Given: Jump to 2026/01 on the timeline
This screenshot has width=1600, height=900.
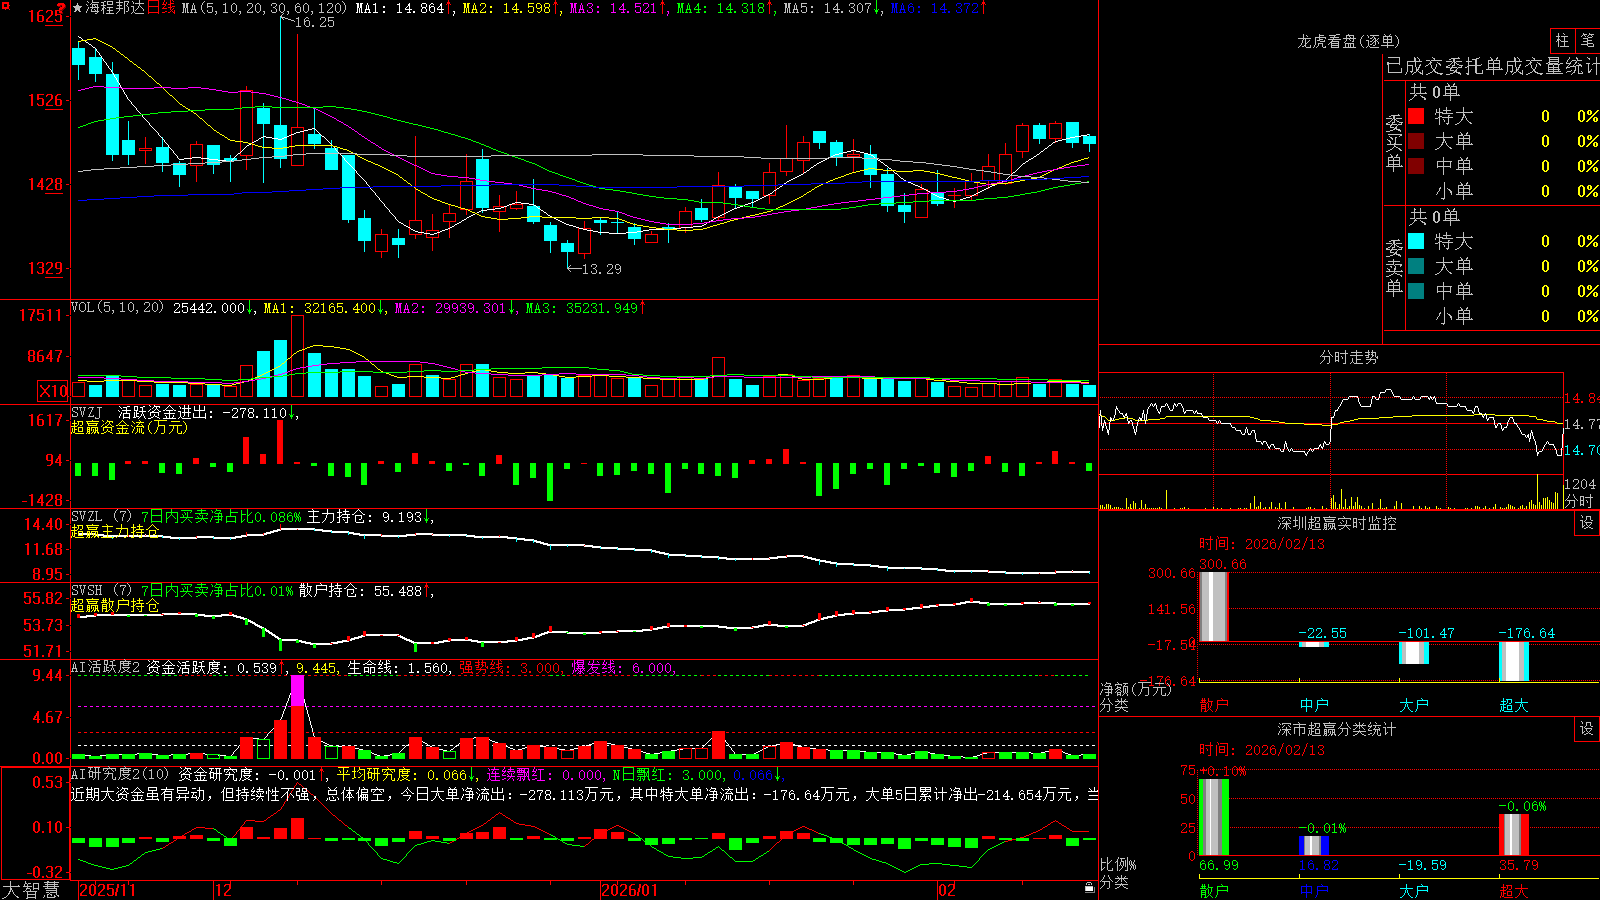Looking at the screenshot, I should 629,890.
